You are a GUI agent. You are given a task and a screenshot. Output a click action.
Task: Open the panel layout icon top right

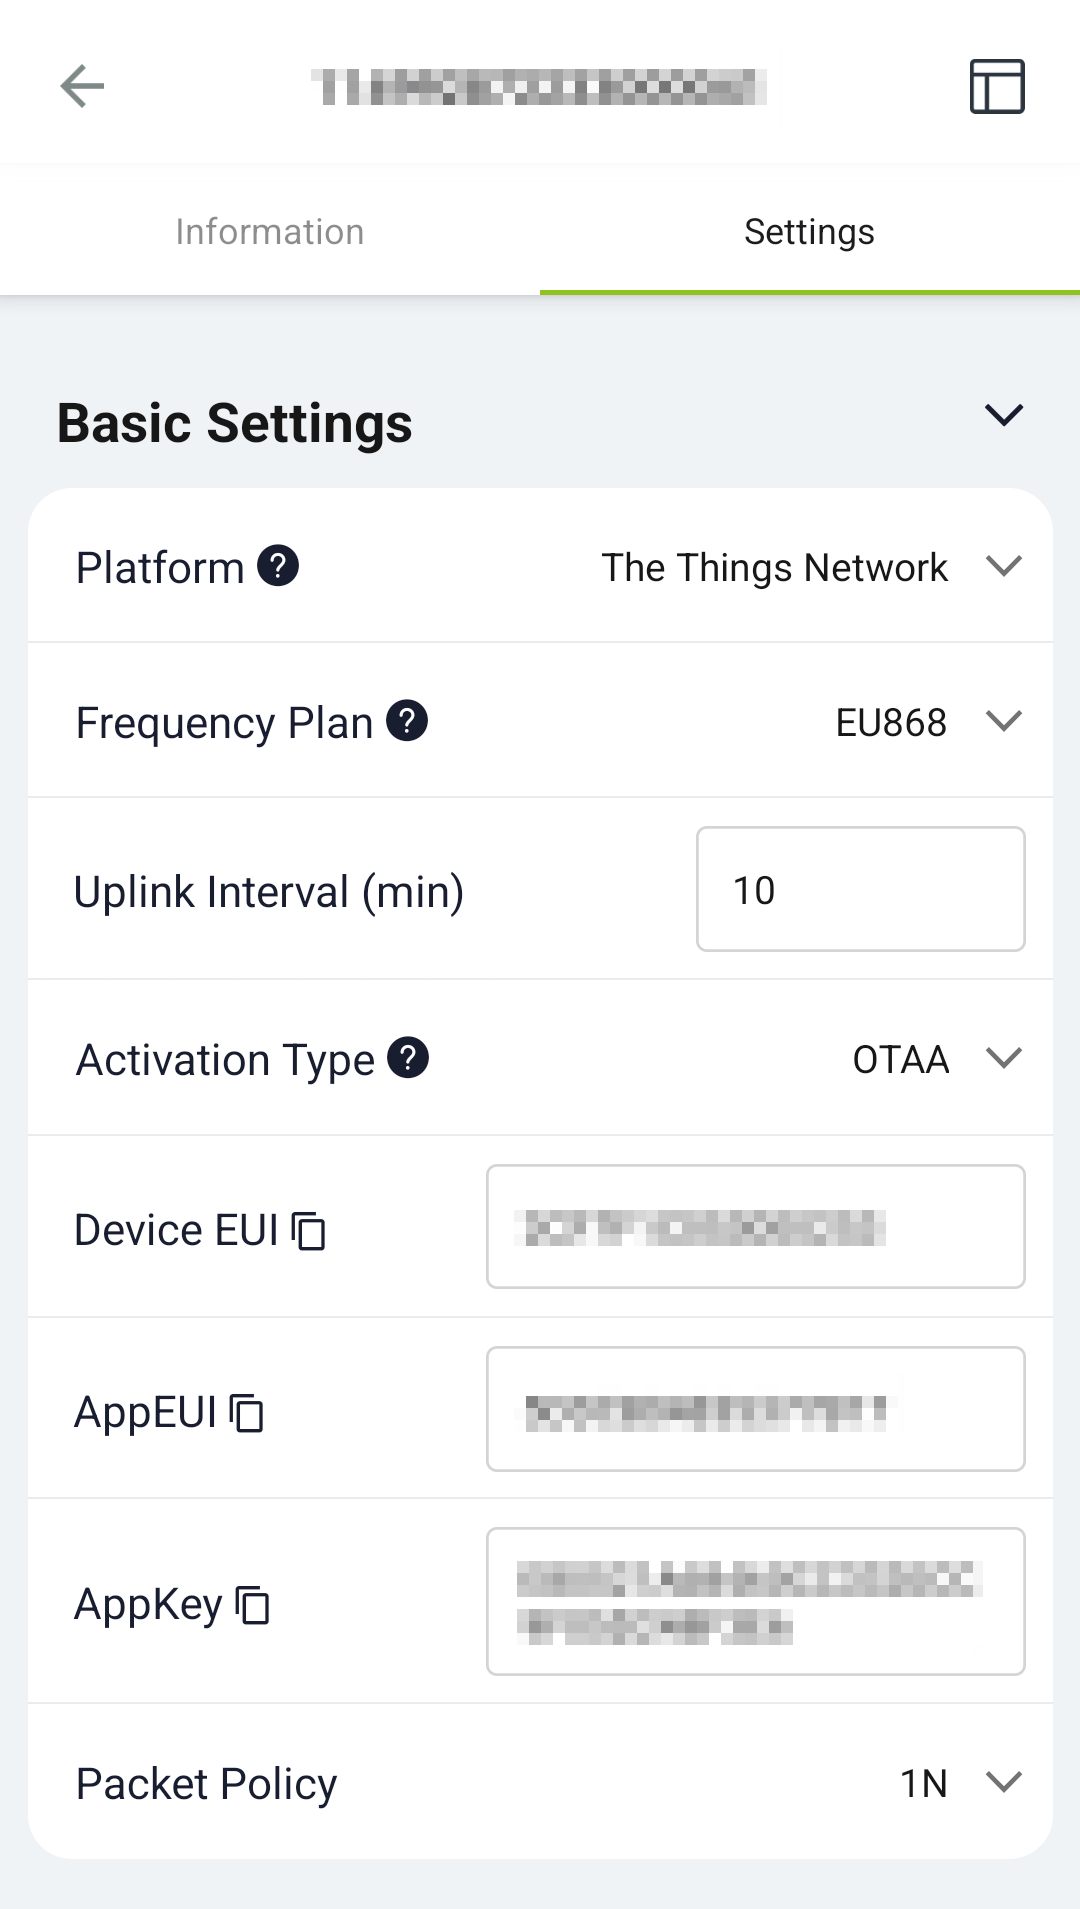pyautogui.click(x=998, y=86)
